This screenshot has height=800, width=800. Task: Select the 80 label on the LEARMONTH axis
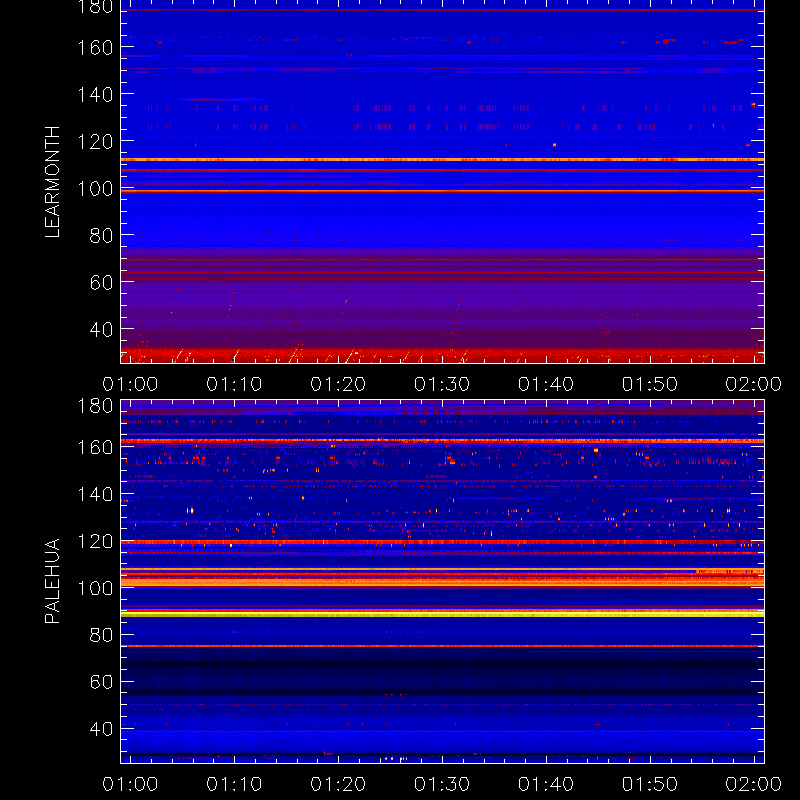coord(101,236)
